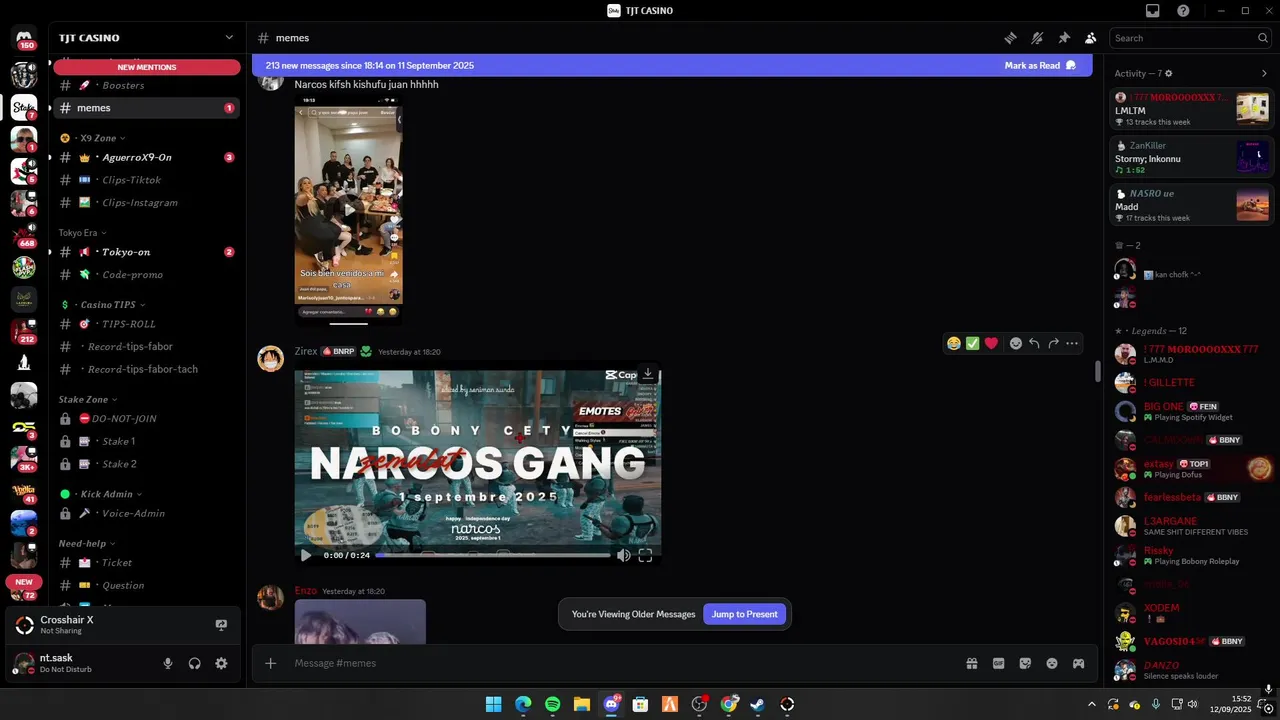Open Zirex's username profile

point(306,351)
